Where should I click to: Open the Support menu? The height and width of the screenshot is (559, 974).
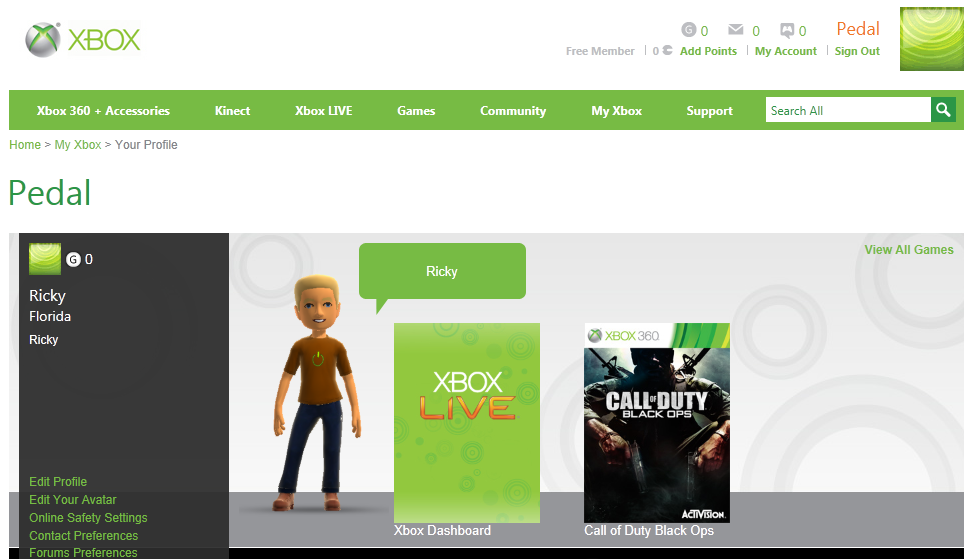point(709,111)
